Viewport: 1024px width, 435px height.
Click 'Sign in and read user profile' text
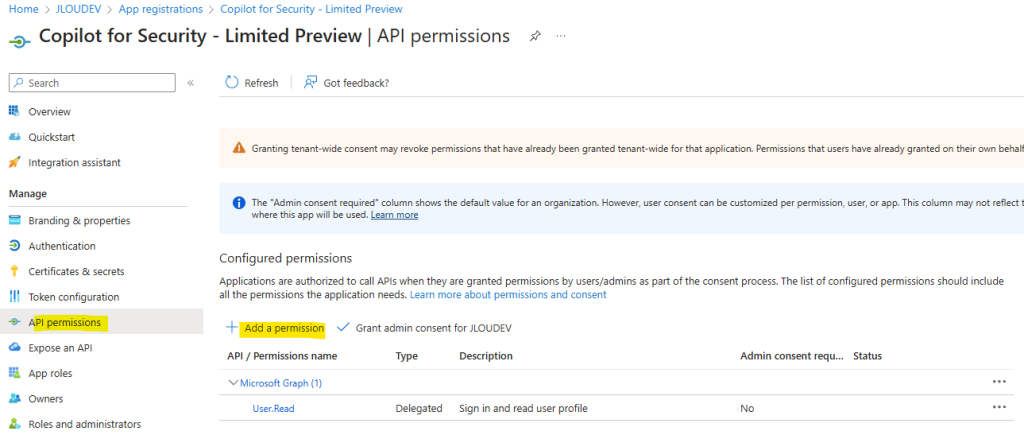523,408
